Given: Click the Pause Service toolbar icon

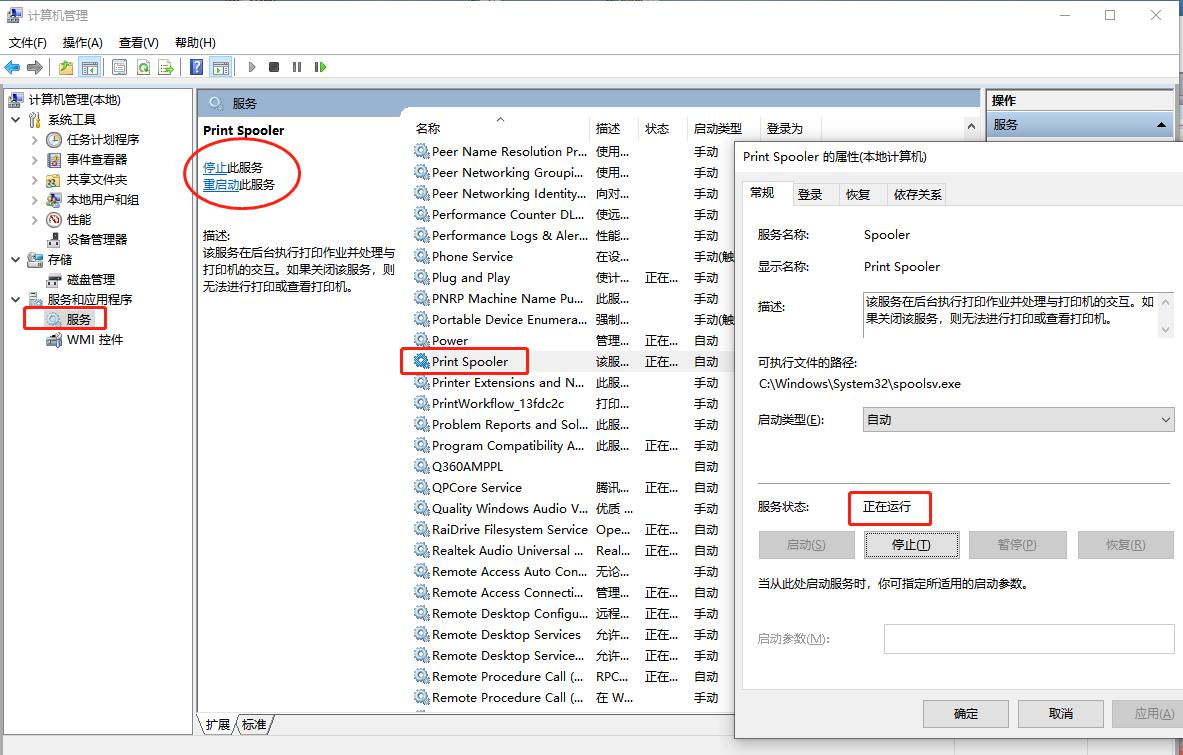Looking at the screenshot, I should click(295, 67).
